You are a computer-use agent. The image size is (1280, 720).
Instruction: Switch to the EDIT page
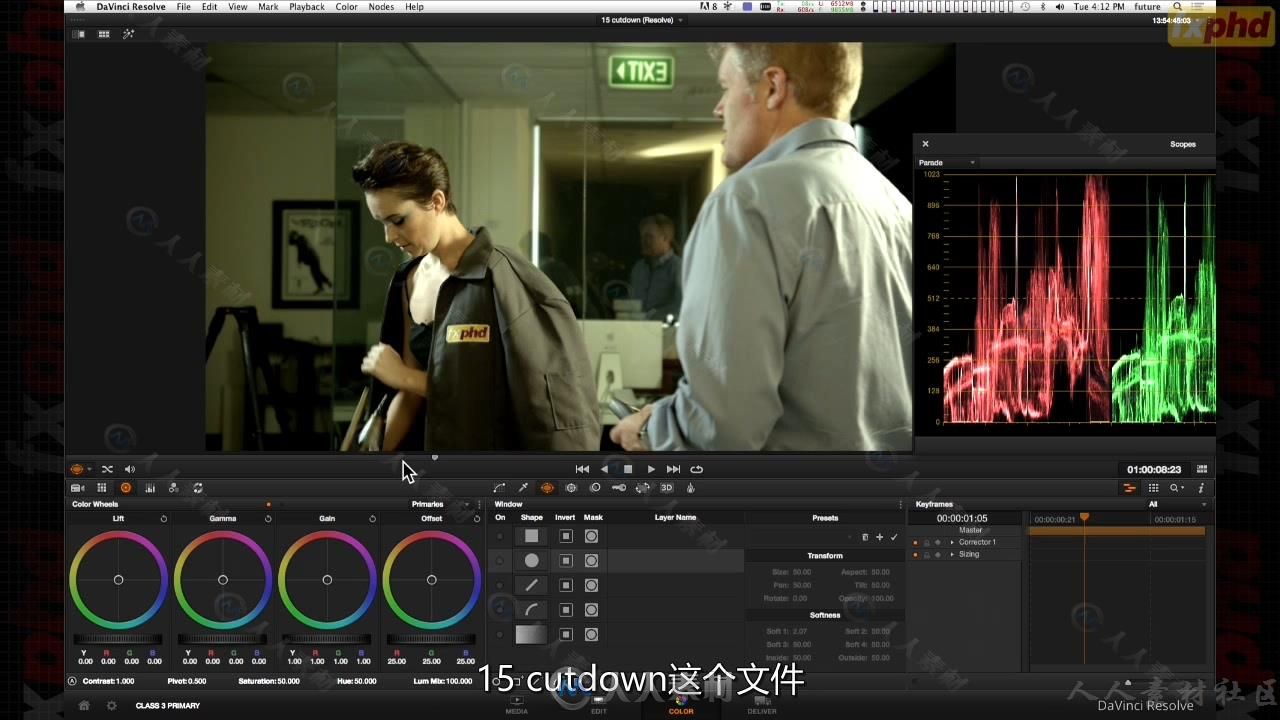click(599, 705)
